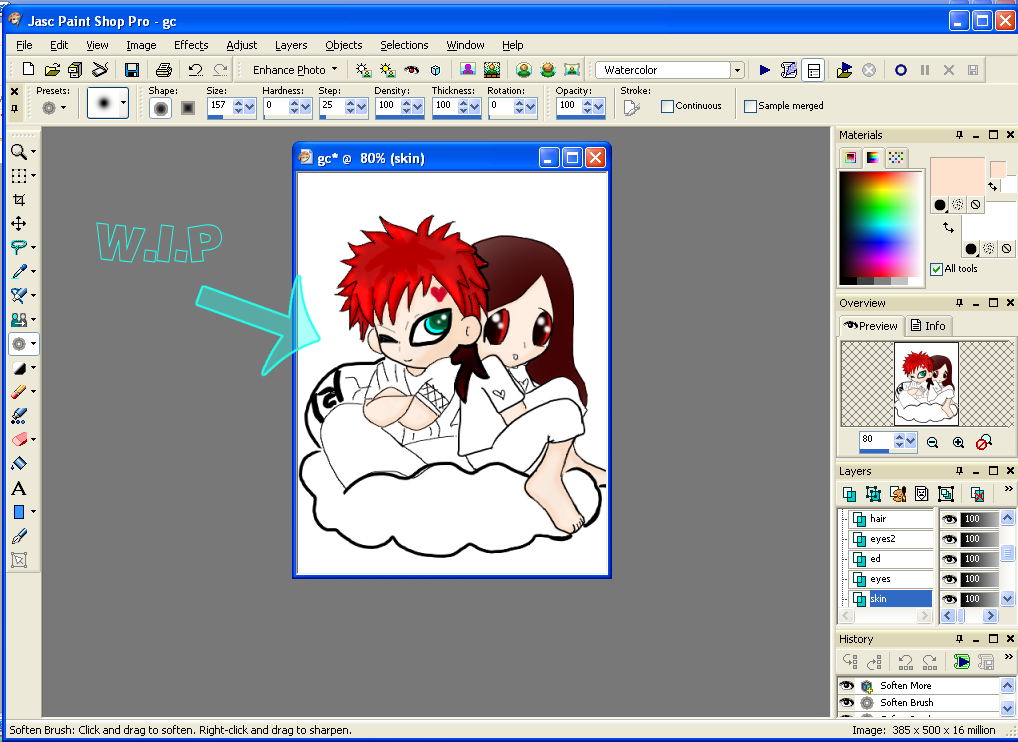The height and width of the screenshot is (742, 1018).
Task: Choose square brush shape button
Action: (x=188, y=108)
